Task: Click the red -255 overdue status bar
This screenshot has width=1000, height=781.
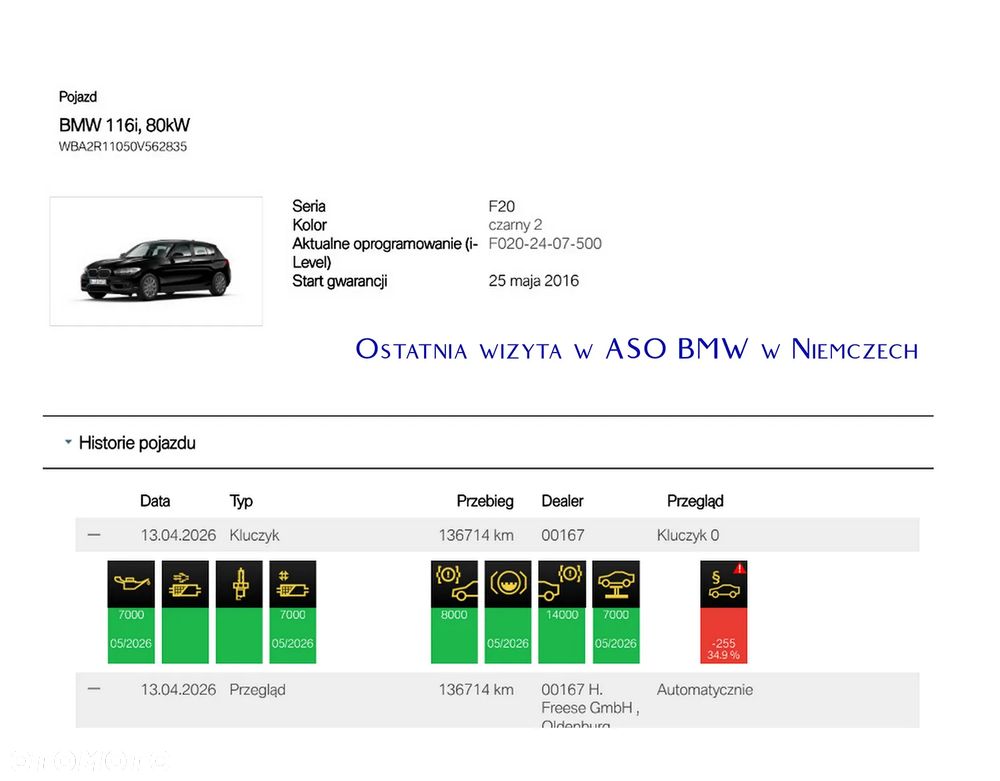Action: 724,636
